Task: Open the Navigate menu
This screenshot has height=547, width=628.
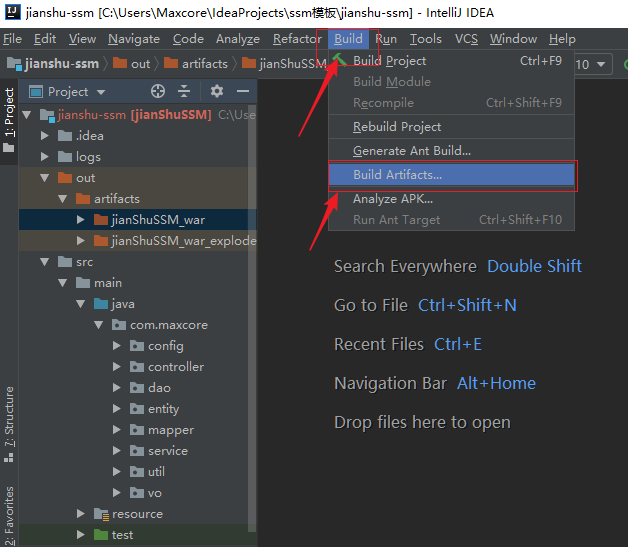Action: [134, 39]
